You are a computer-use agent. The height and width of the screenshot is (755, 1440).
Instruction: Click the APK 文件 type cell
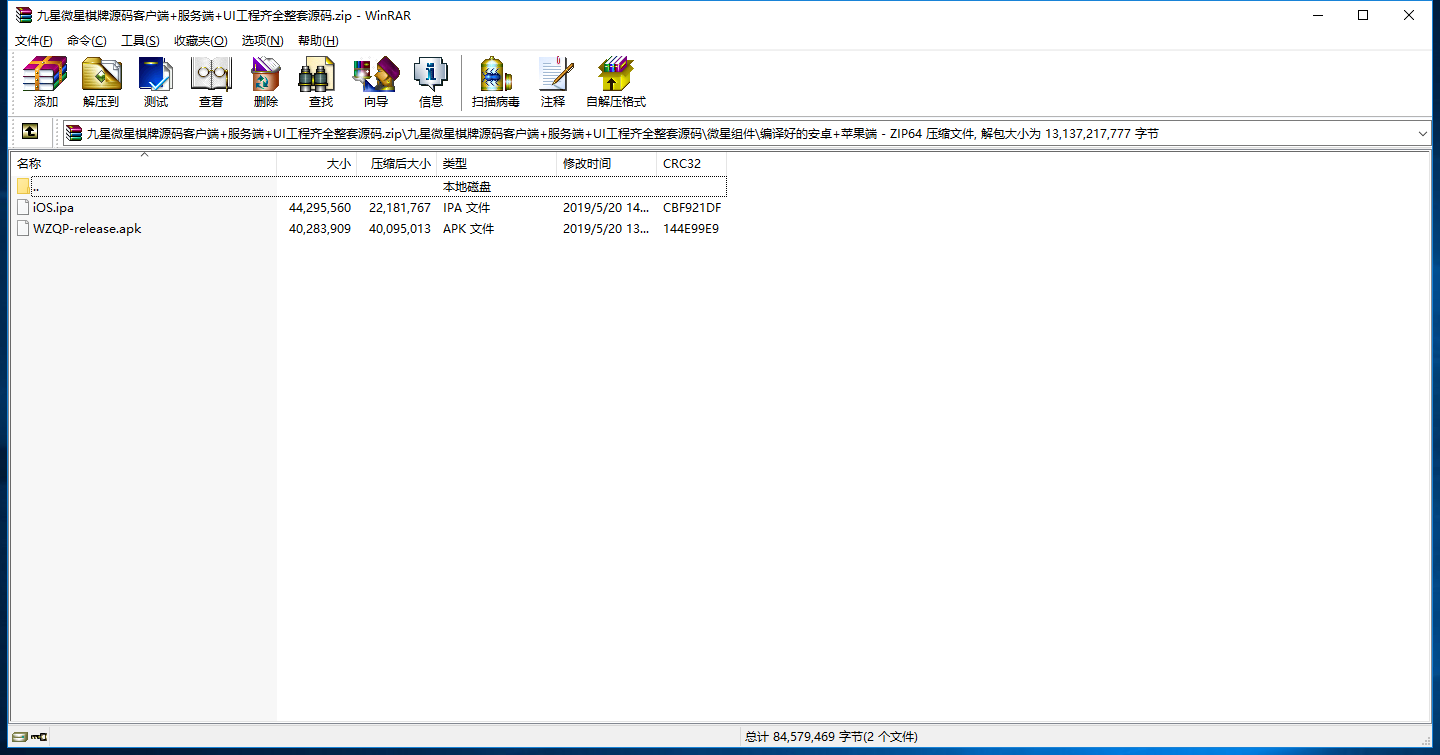click(469, 229)
